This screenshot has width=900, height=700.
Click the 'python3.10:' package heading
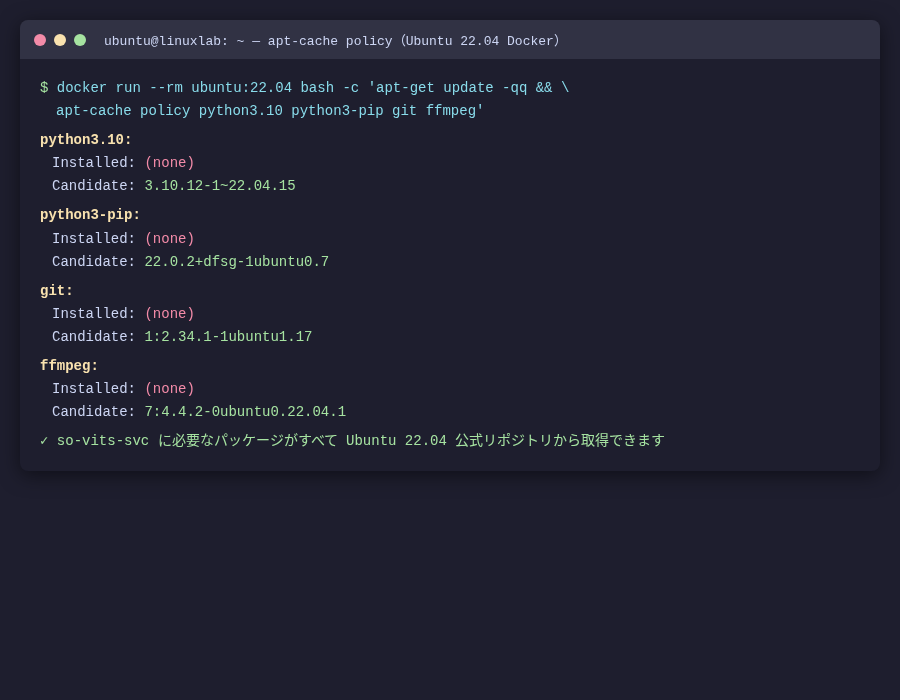click(x=86, y=140)
